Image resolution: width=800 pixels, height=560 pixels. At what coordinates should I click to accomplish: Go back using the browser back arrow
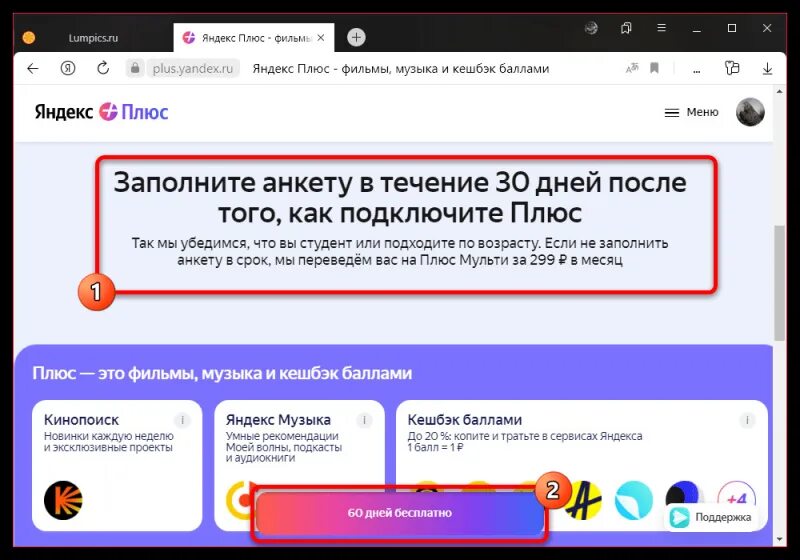33,68
